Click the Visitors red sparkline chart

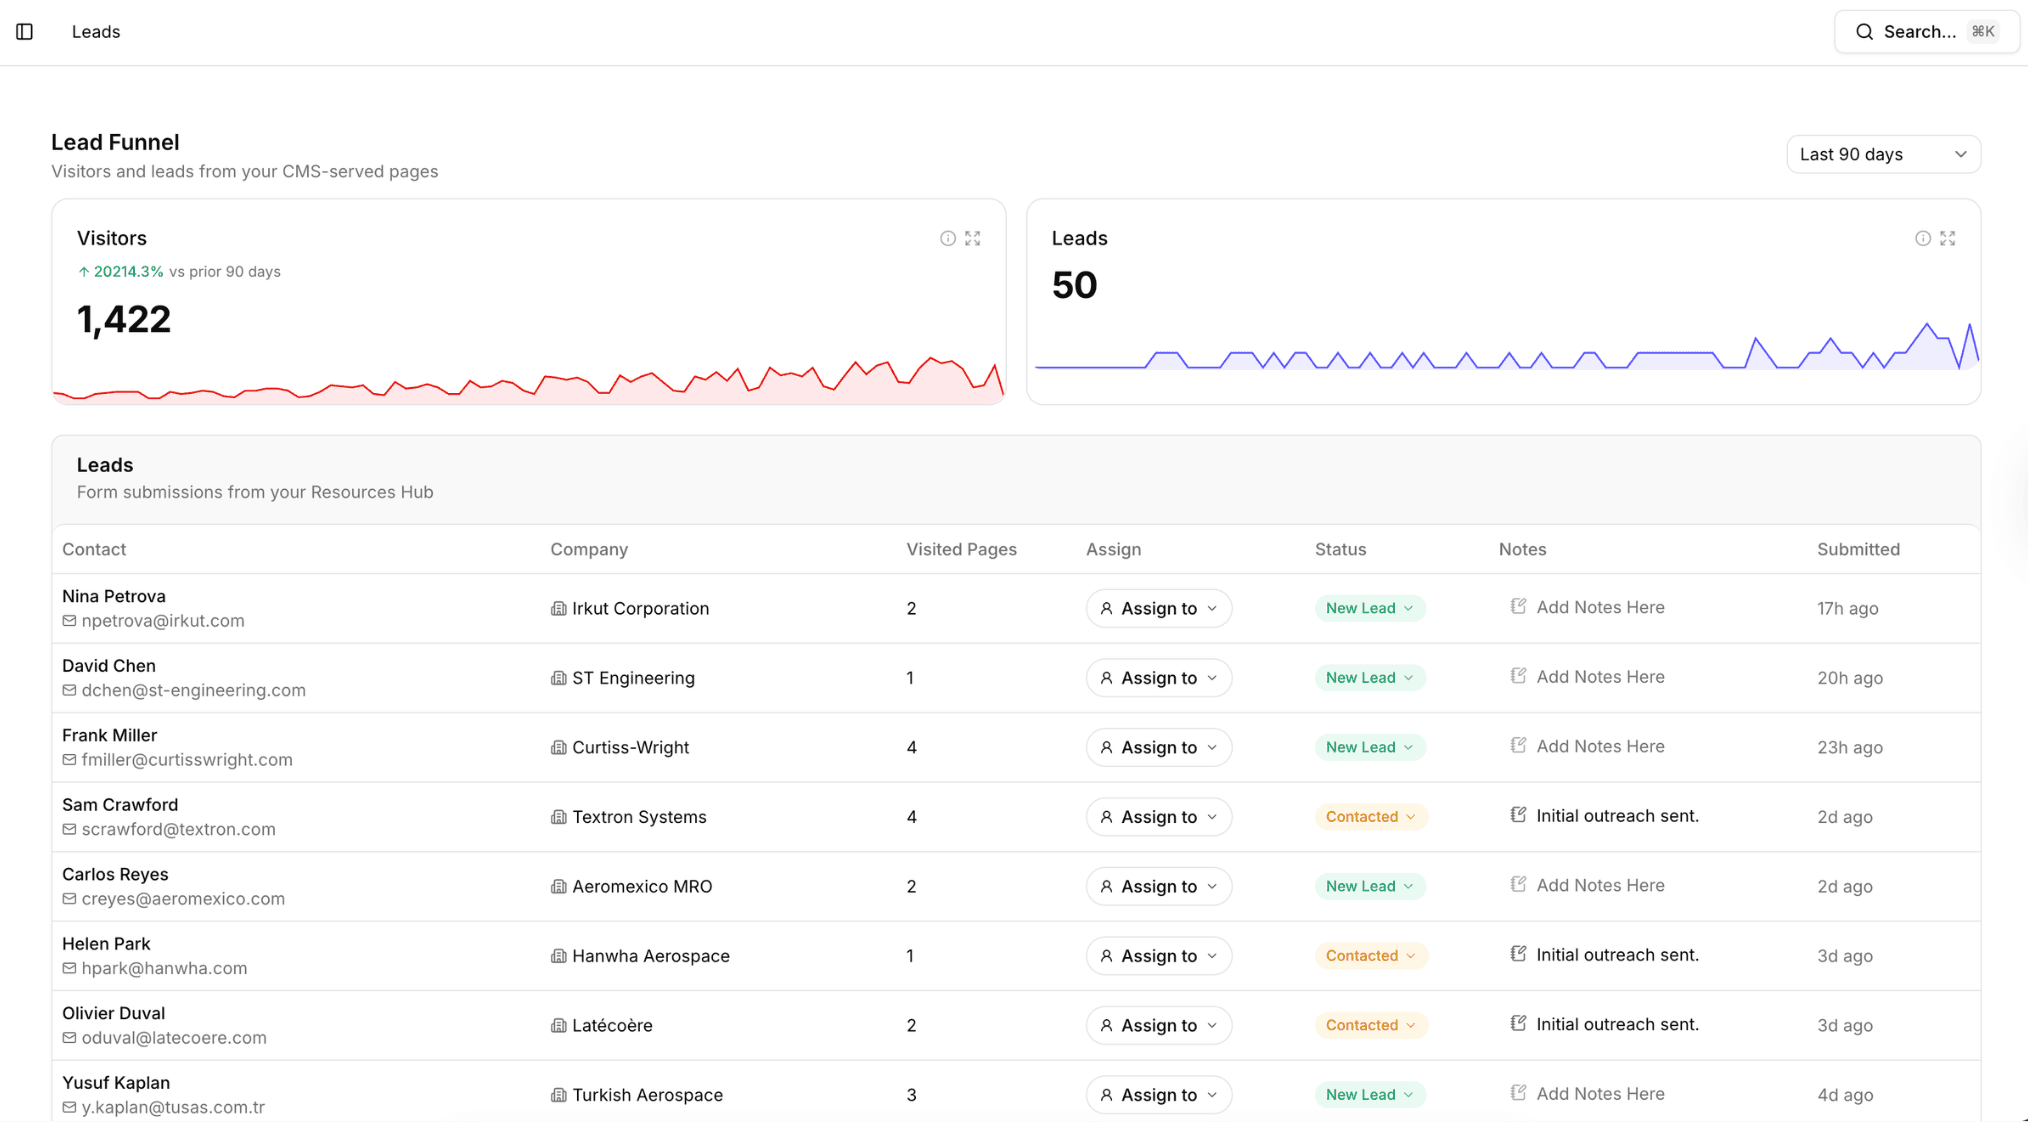click(x=529, y=379)
